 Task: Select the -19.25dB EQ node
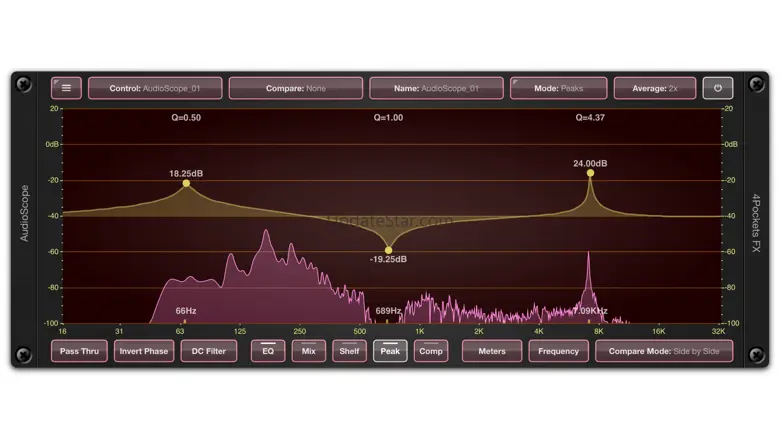pos(389,250)
